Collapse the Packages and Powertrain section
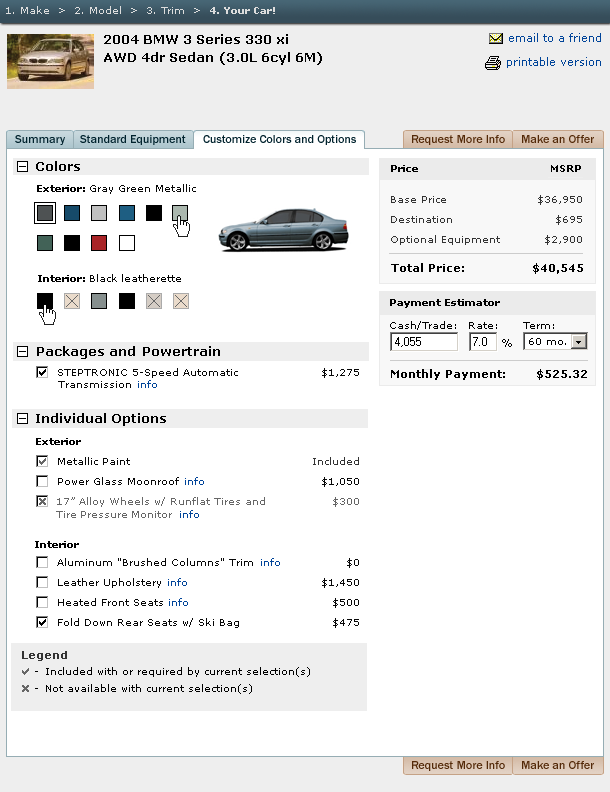610x792 pixels. [x=22, y=352]
